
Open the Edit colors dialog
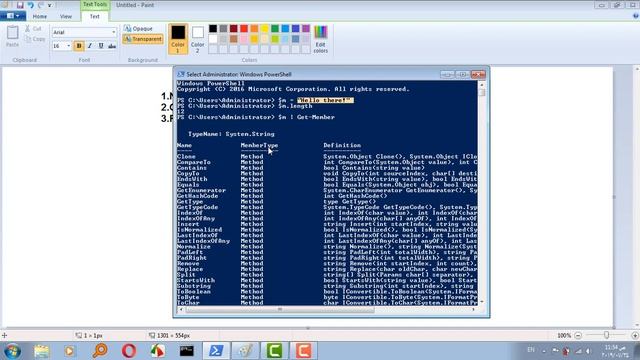(x=321, y=39)
